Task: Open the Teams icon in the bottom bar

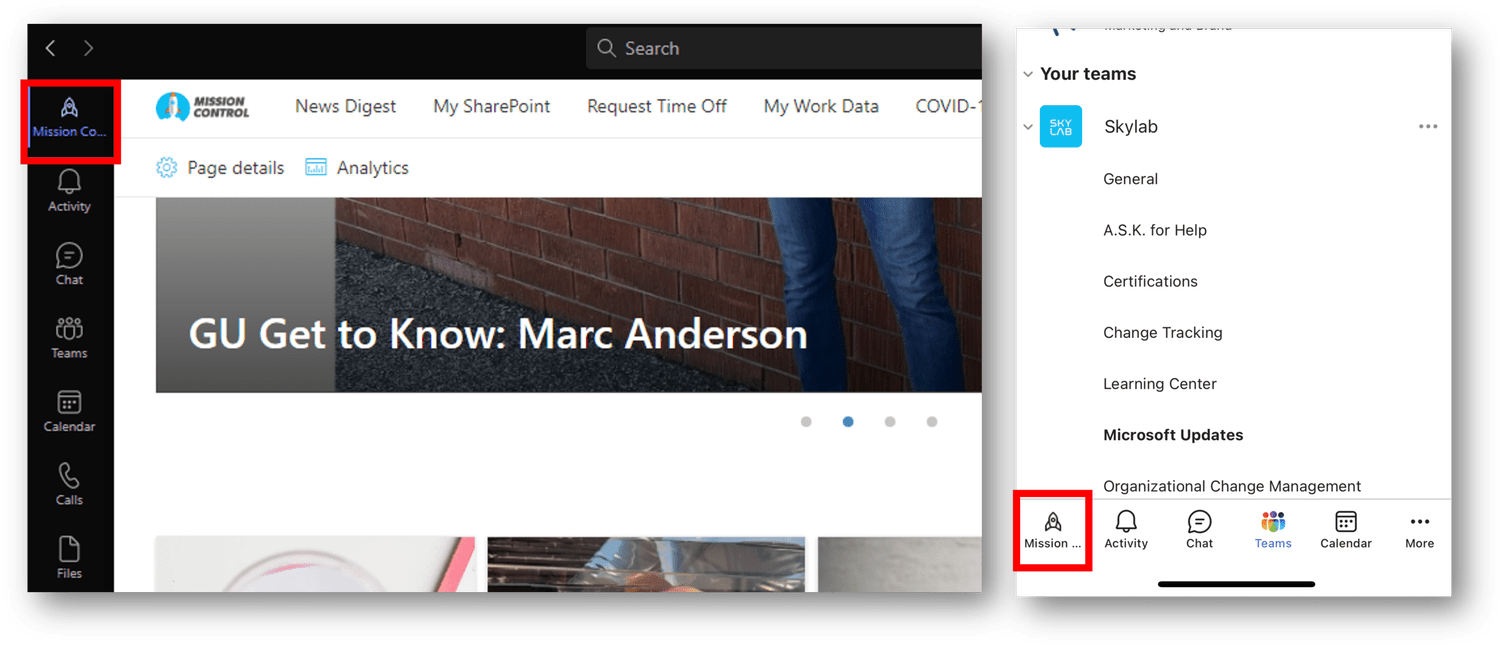Action: [x=1272, y=529]
